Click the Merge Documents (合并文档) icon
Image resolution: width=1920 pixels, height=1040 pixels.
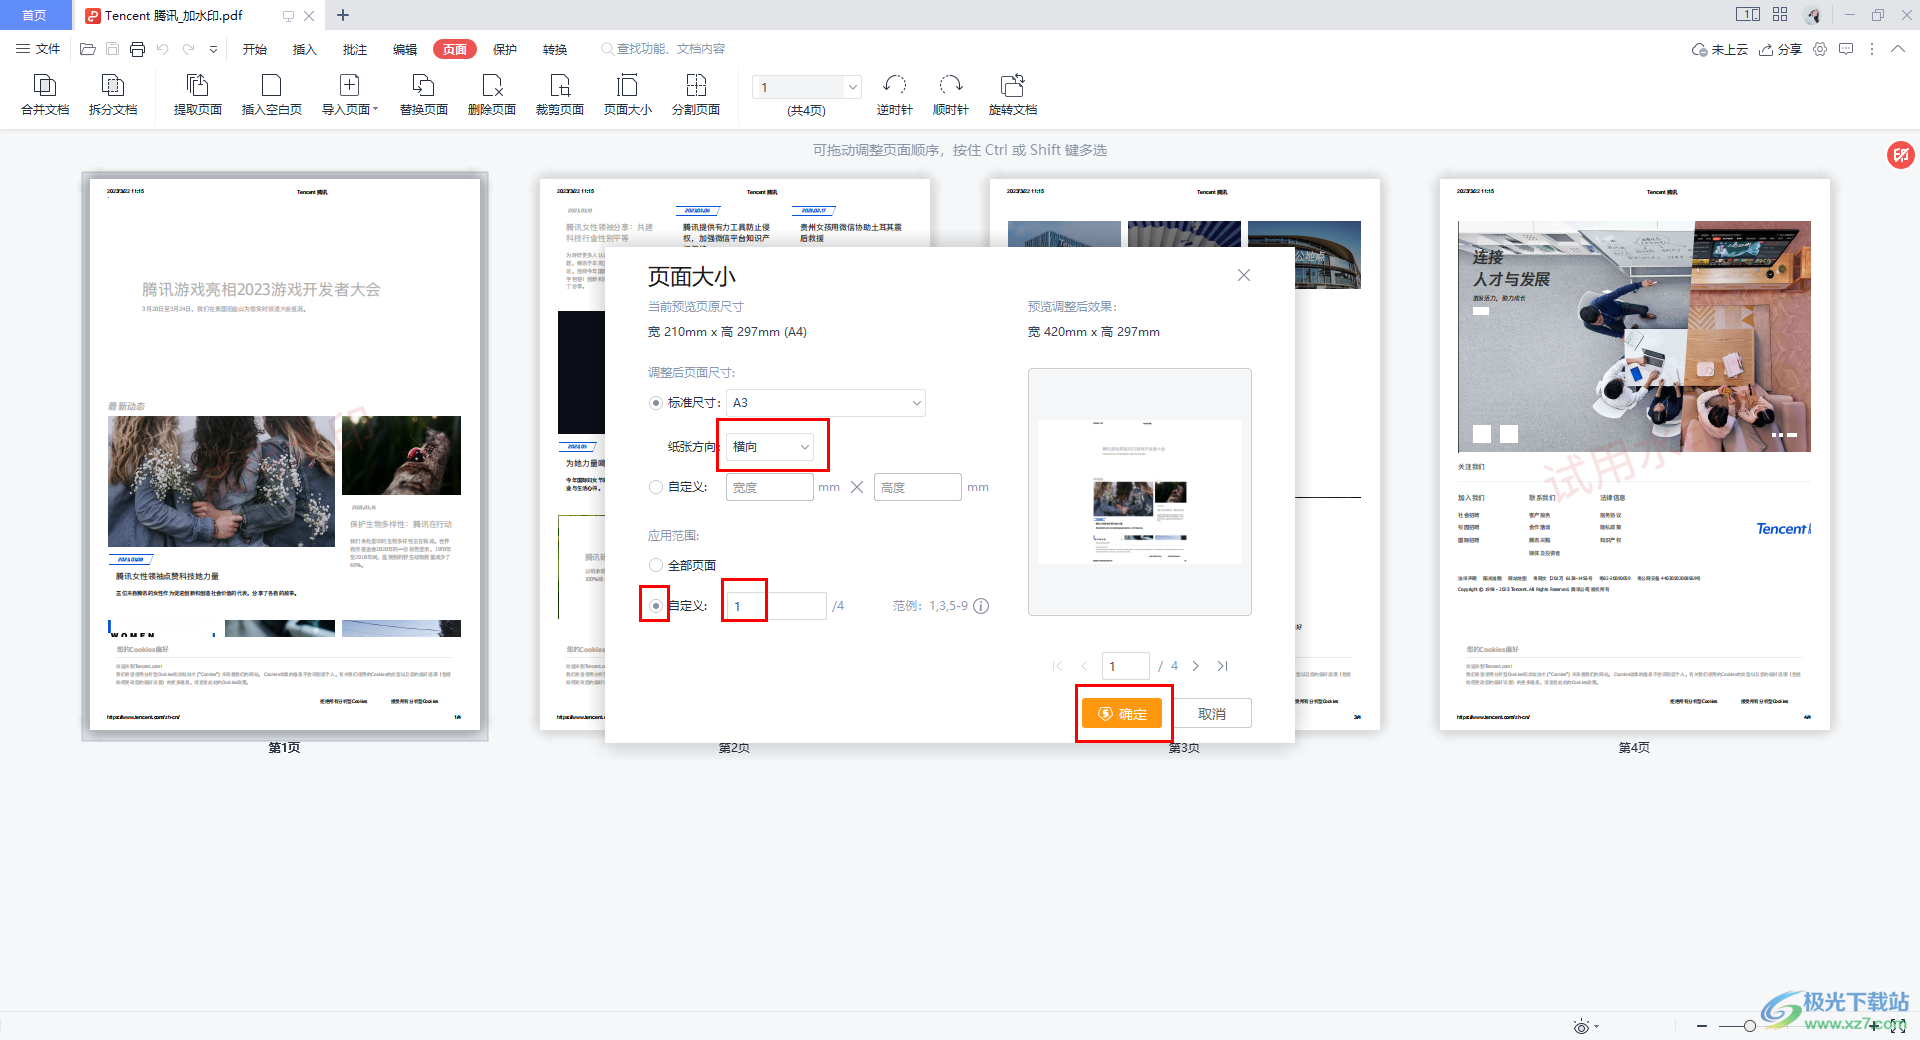point(45,95)
